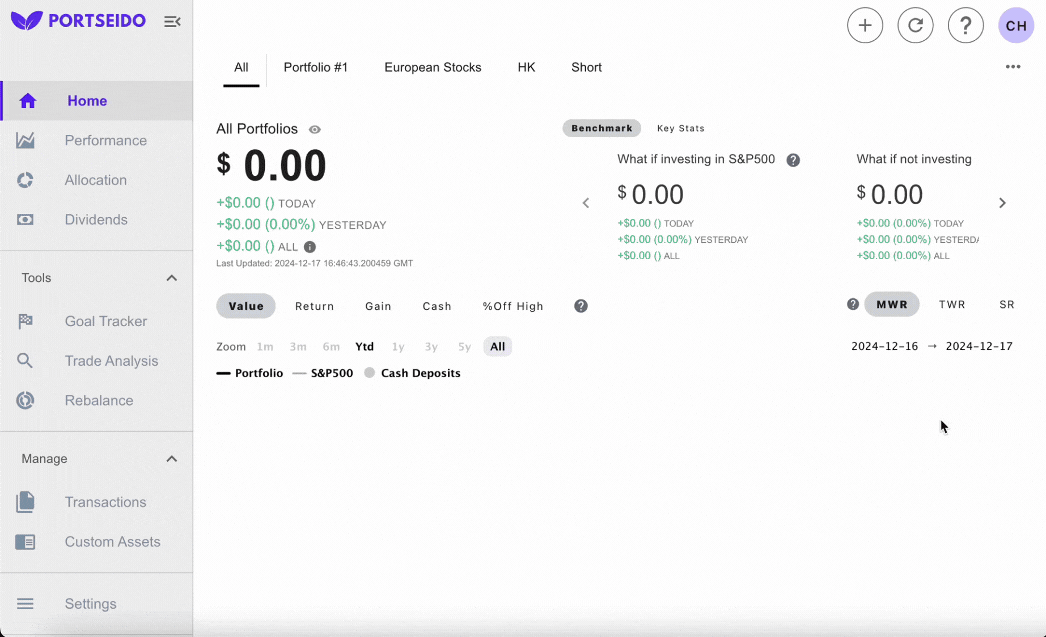Image resolution: width=1046 pixels, height=637 pixels.
Task: Collapse the Manage section
Action: click(x=171, y=458)
